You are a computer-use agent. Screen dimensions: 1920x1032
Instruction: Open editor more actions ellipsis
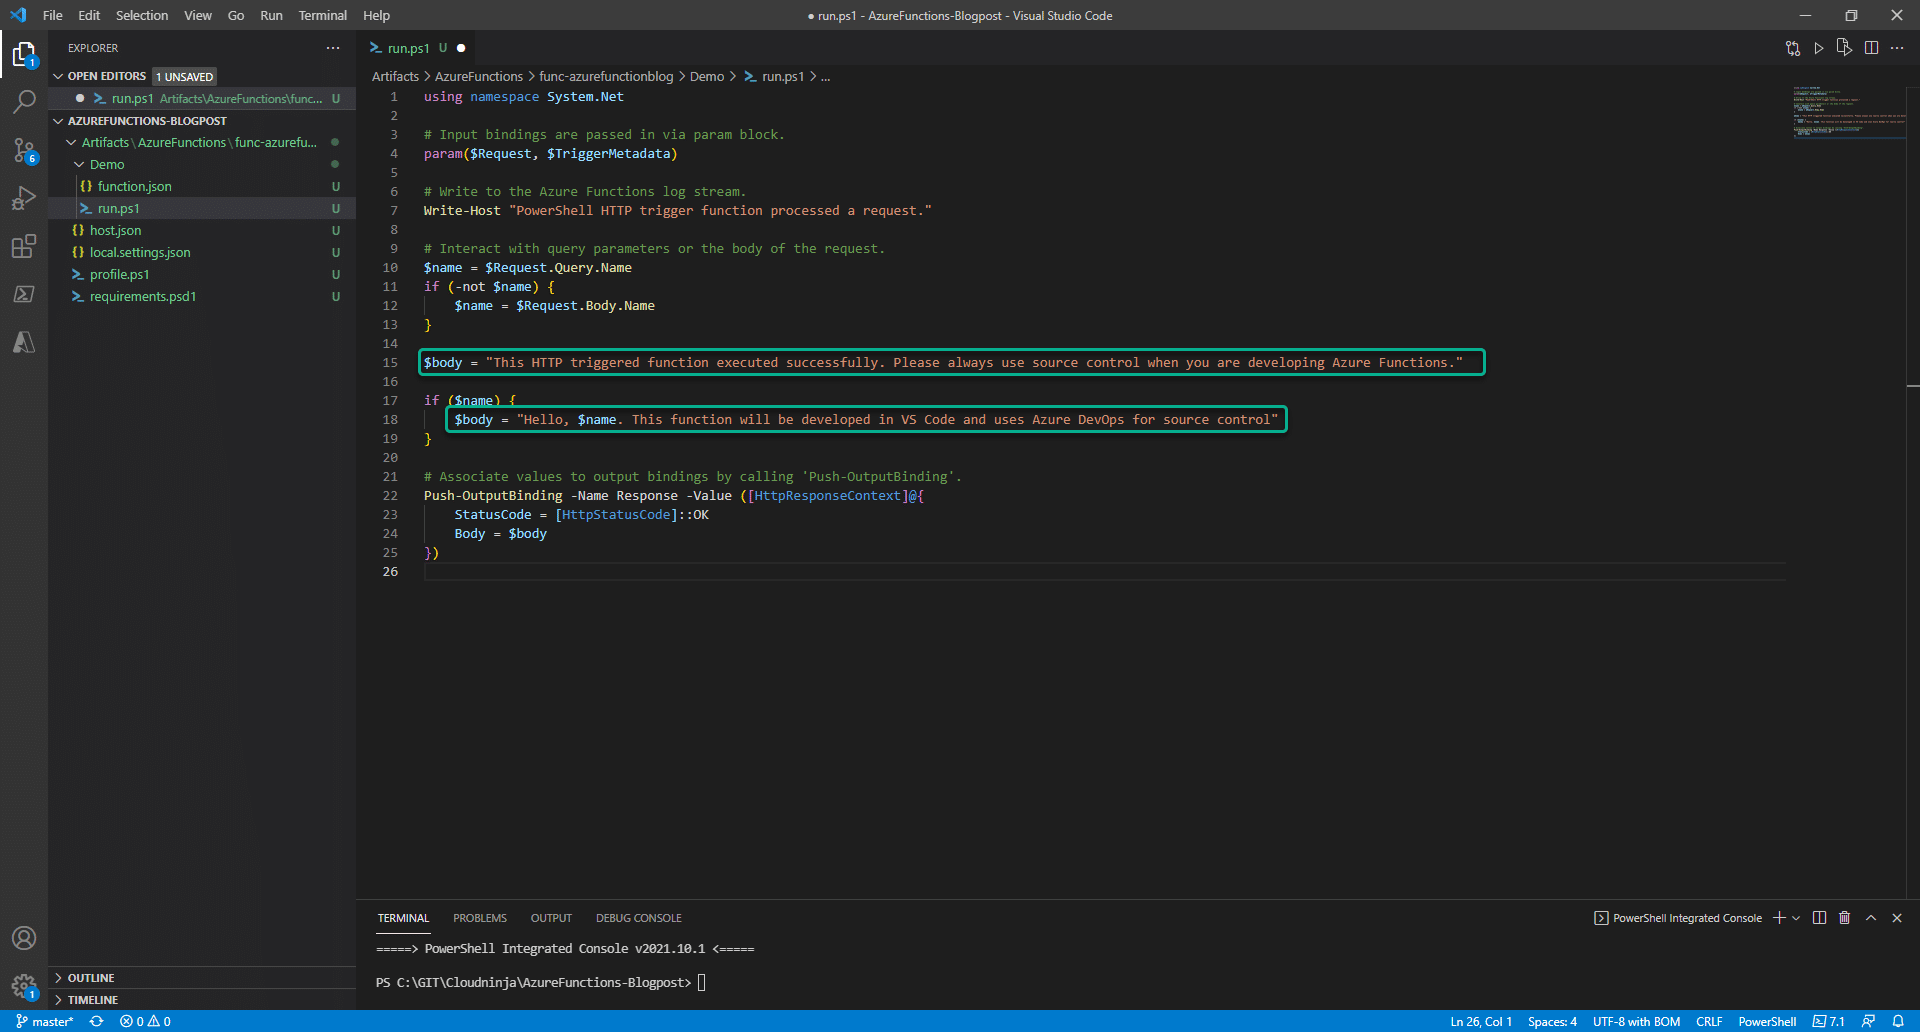(1897, 48)
